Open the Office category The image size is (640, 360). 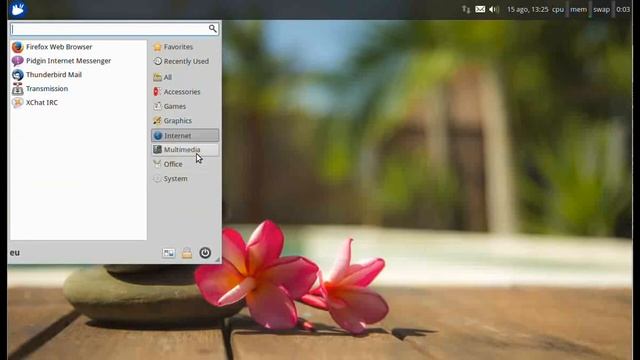click(x=185, y=164)
